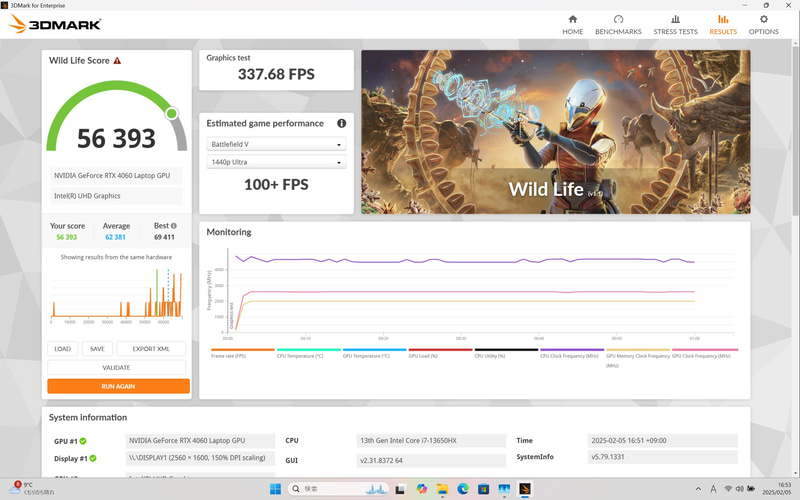Open the weather widget
The image size is (800, 500).
(x=32, y=489)
